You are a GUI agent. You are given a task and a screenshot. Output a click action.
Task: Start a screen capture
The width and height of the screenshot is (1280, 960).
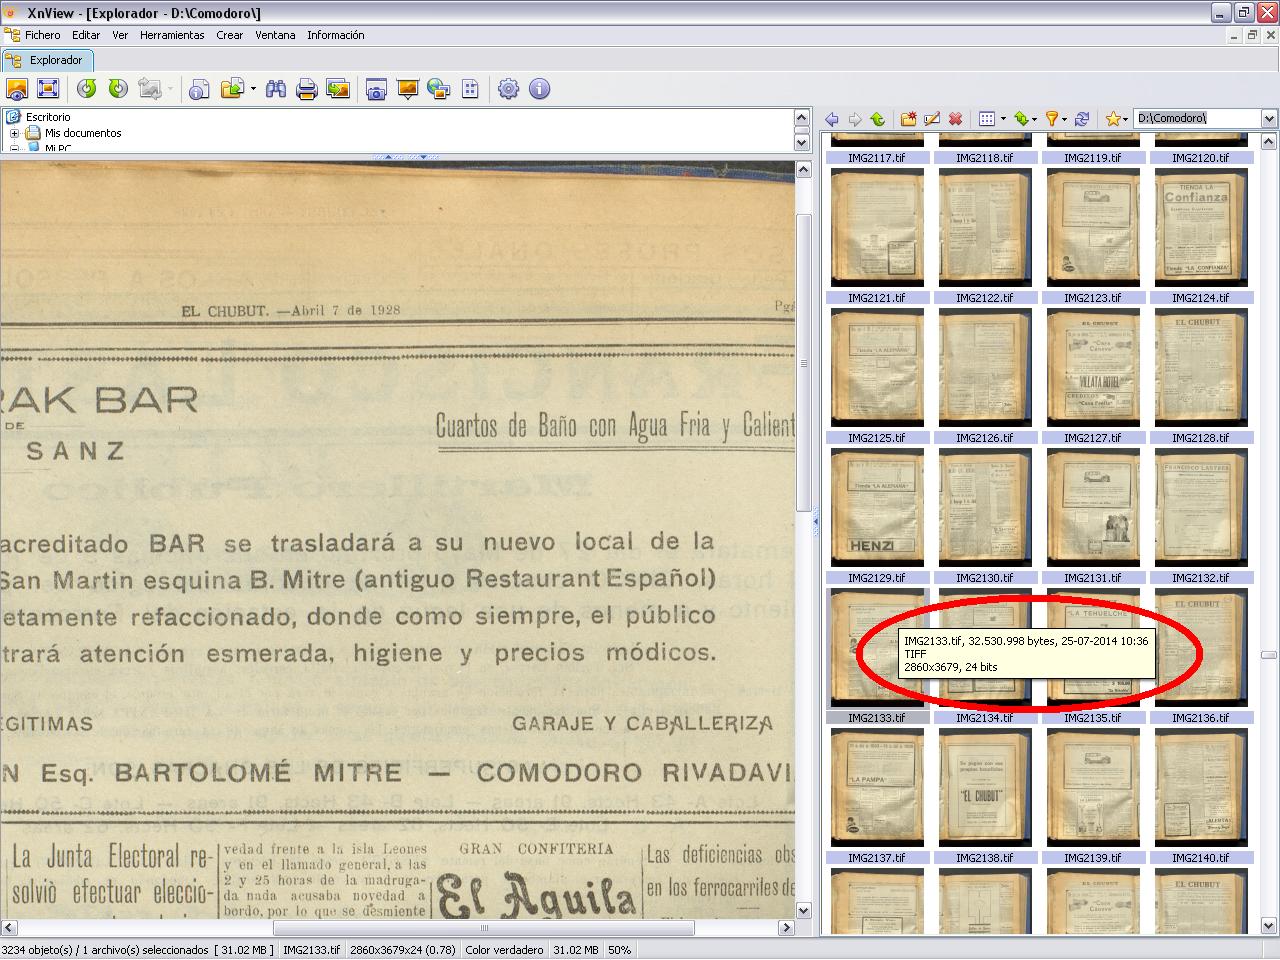tap(376, 89)
